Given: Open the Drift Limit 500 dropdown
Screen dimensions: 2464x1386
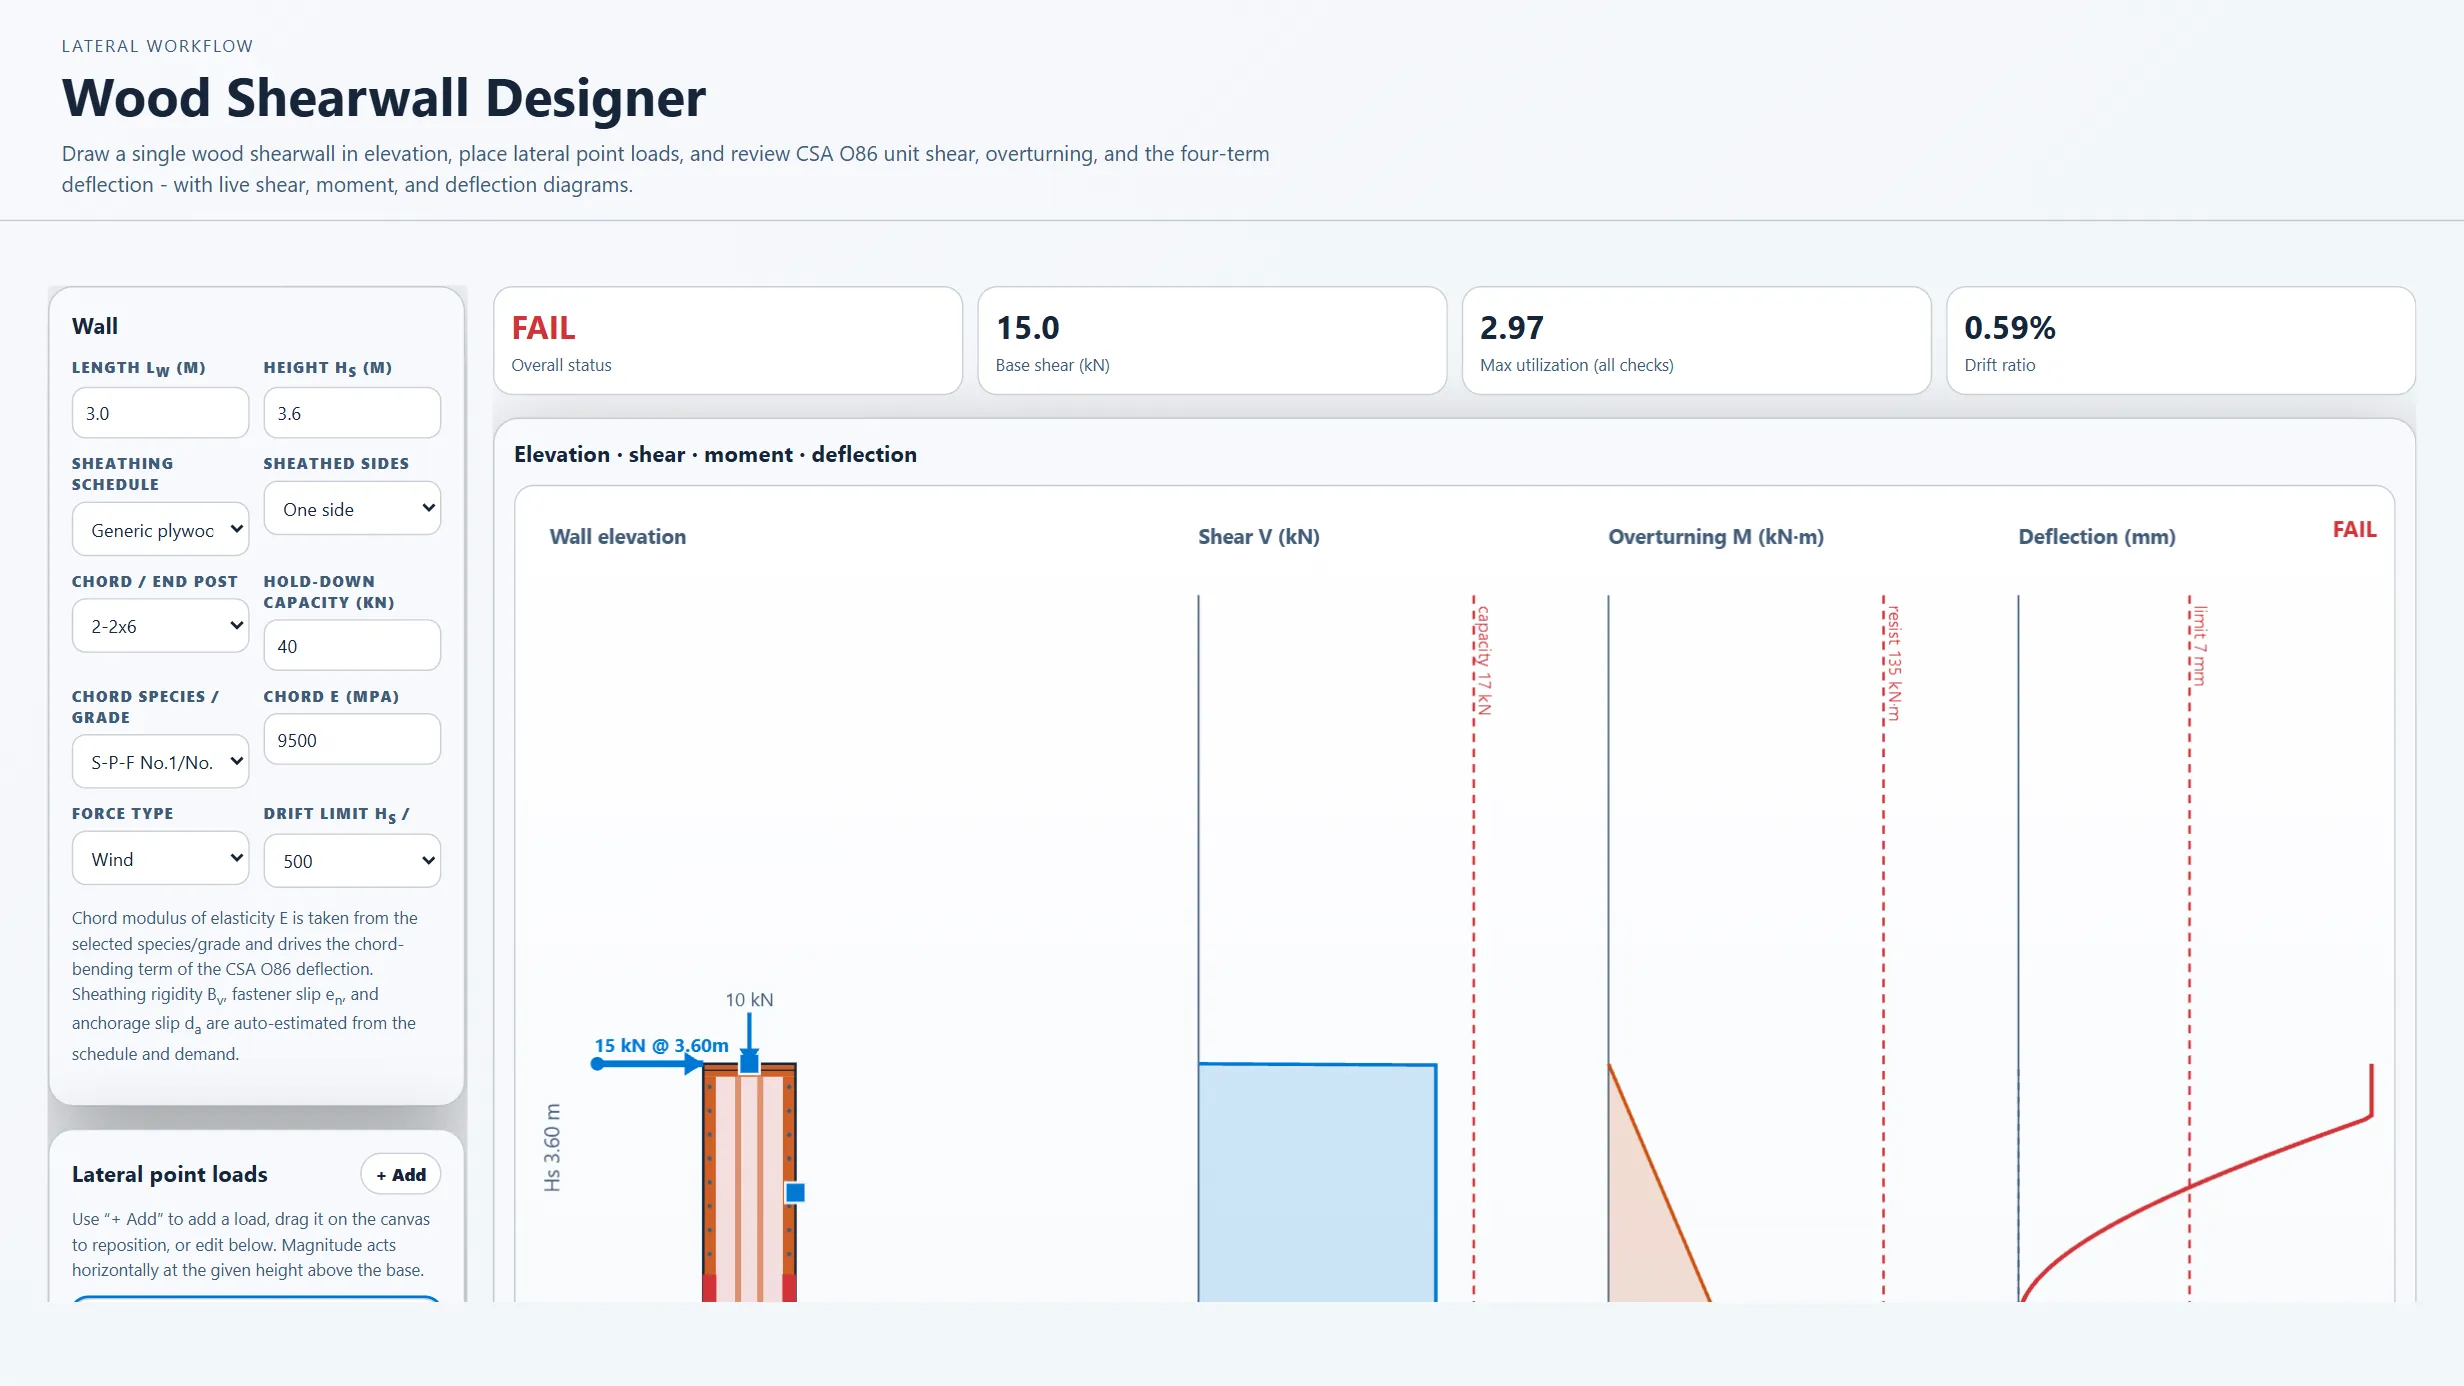Looking at the screenshot, I should click(352, 860).
